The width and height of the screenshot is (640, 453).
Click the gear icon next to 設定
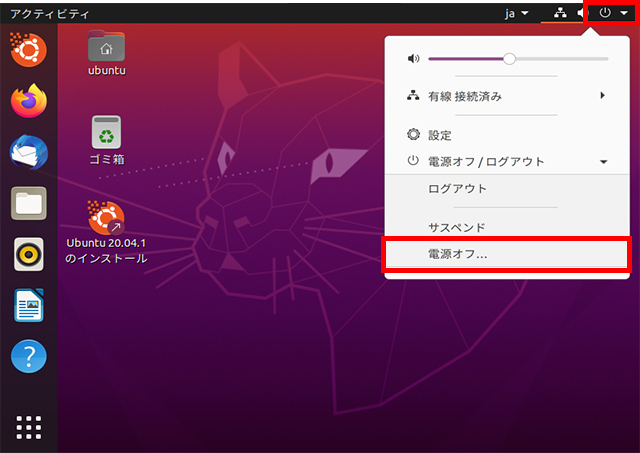413,134
